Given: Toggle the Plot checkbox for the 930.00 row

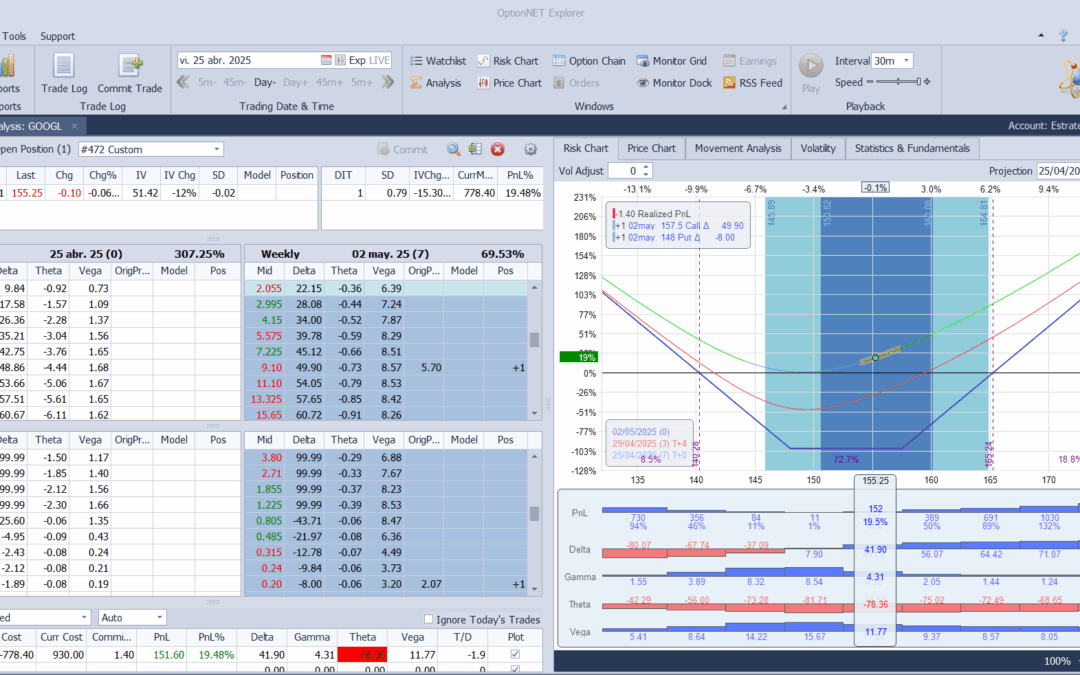Looking at the screenshot, I should point(515,654).
